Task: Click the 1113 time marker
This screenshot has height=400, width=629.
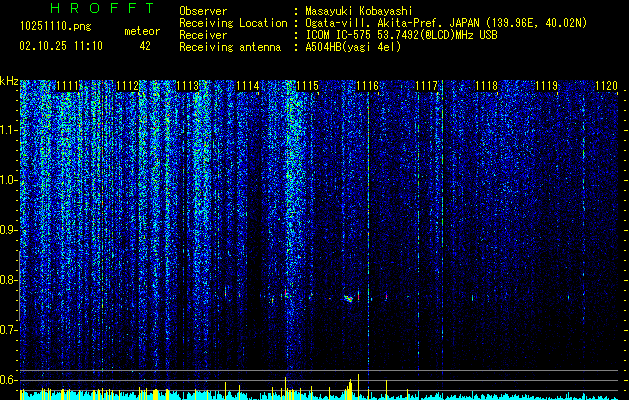Action: 187,86
